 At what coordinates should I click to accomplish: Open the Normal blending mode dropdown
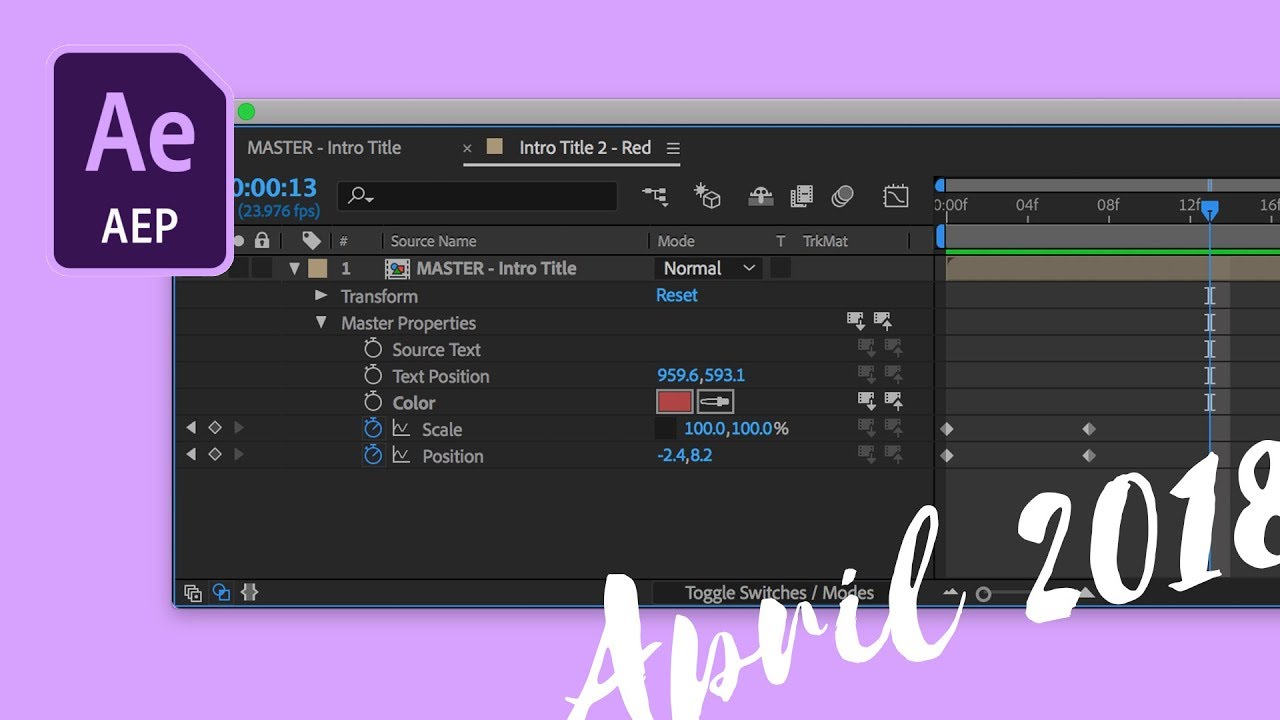coord(708,268)
